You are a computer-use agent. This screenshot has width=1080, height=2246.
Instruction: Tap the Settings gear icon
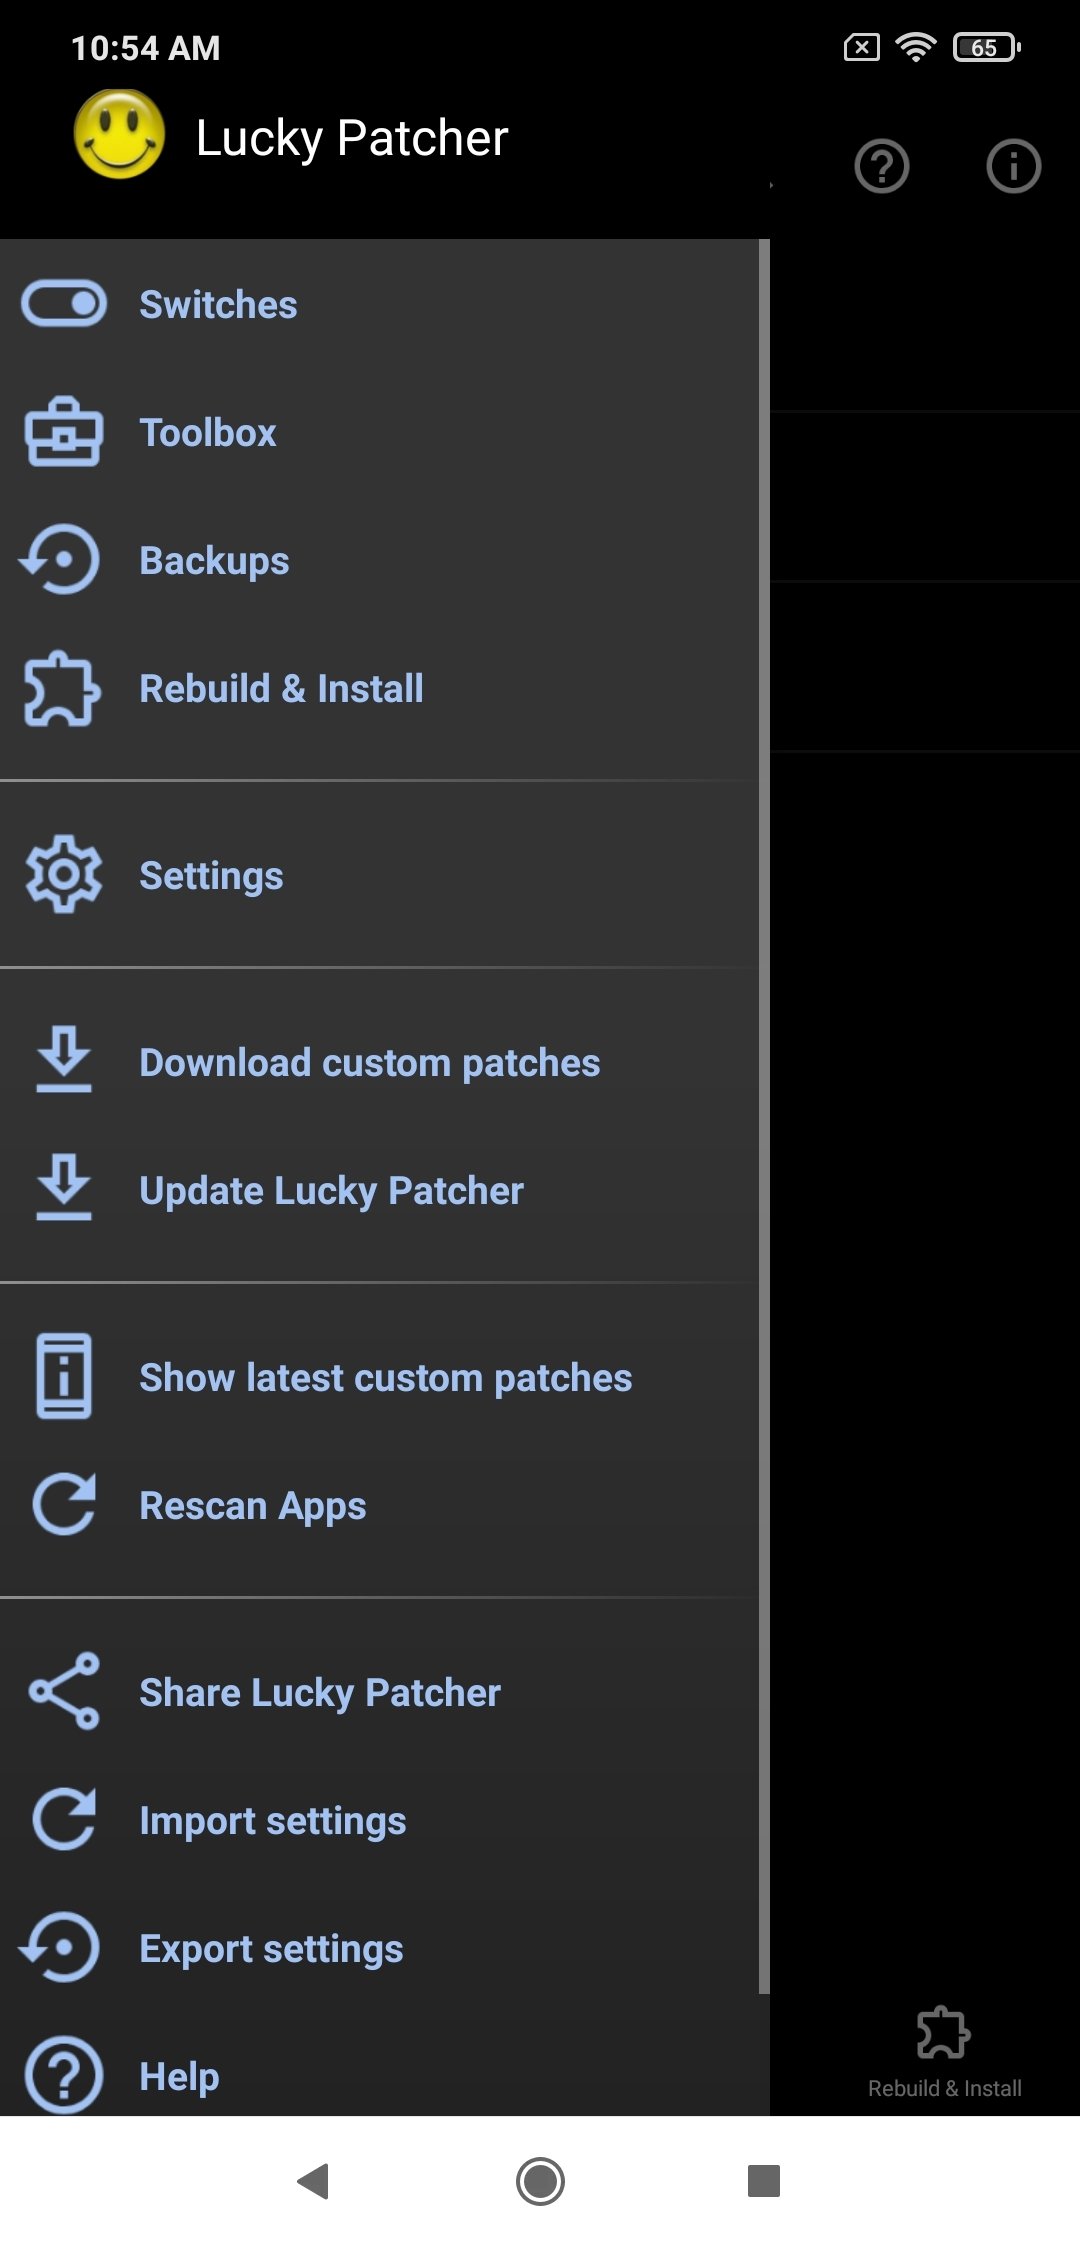tap(64, 875)
